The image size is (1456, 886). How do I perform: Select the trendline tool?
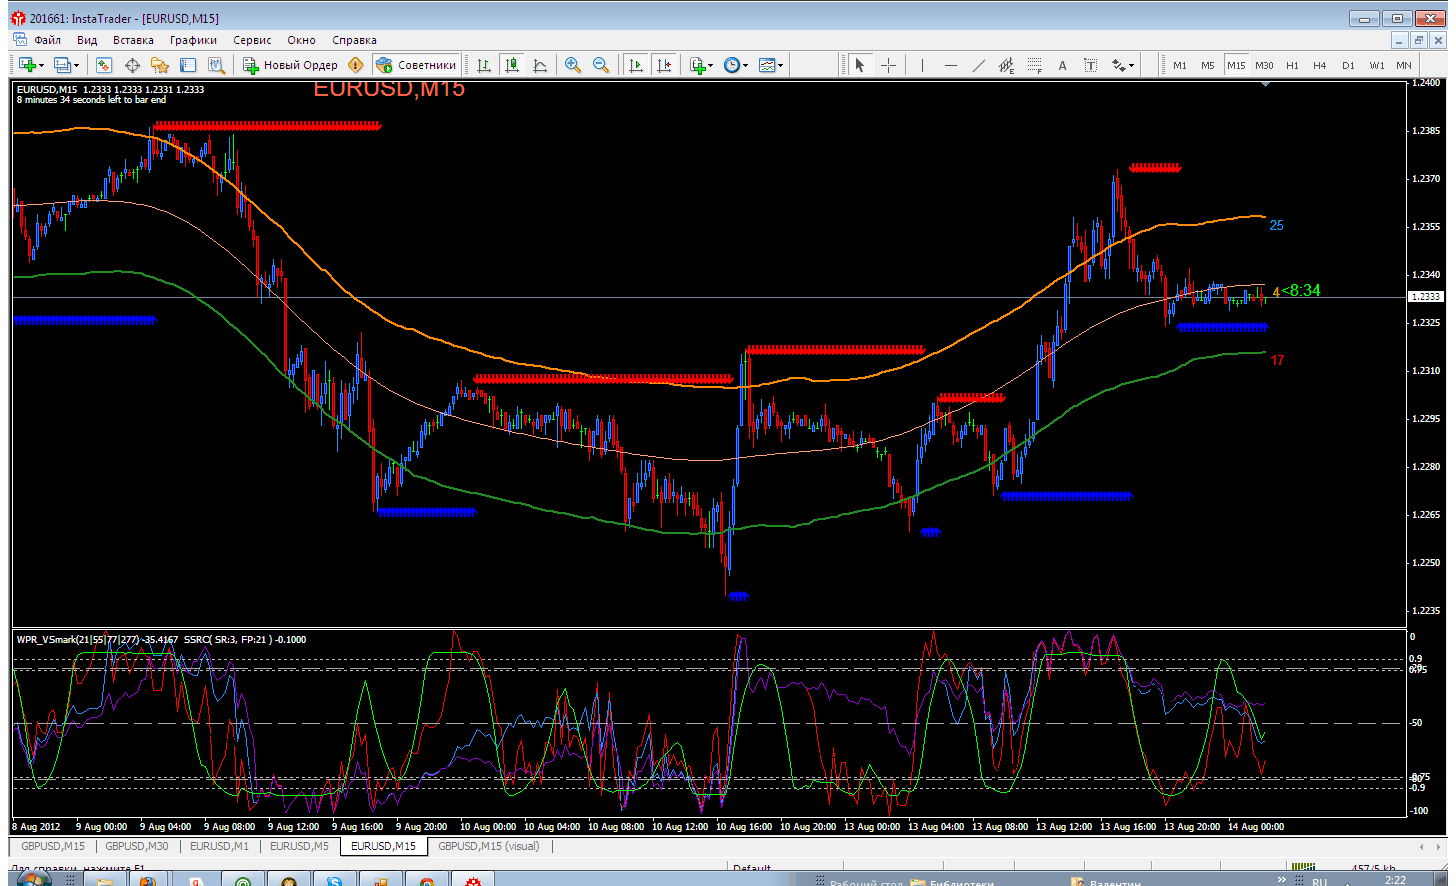[x=978, y=65]
